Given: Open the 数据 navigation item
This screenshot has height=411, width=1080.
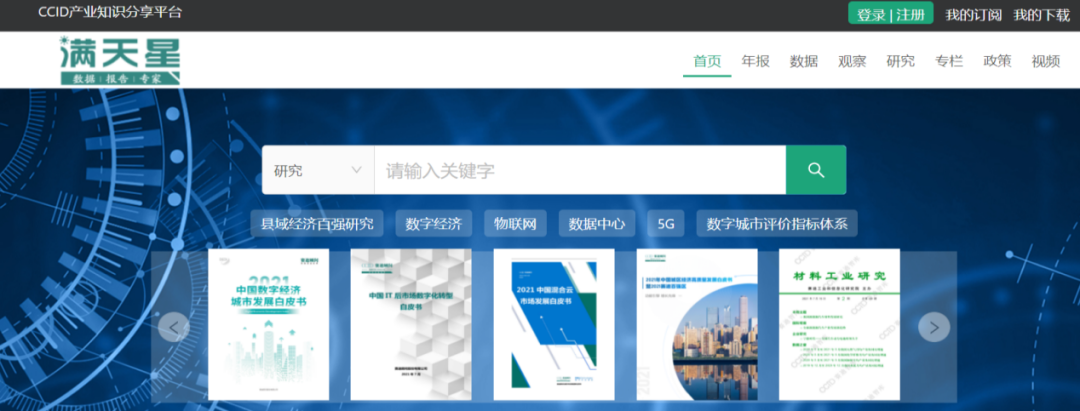Looking at the screenshot, I should [x=804, y=61].
